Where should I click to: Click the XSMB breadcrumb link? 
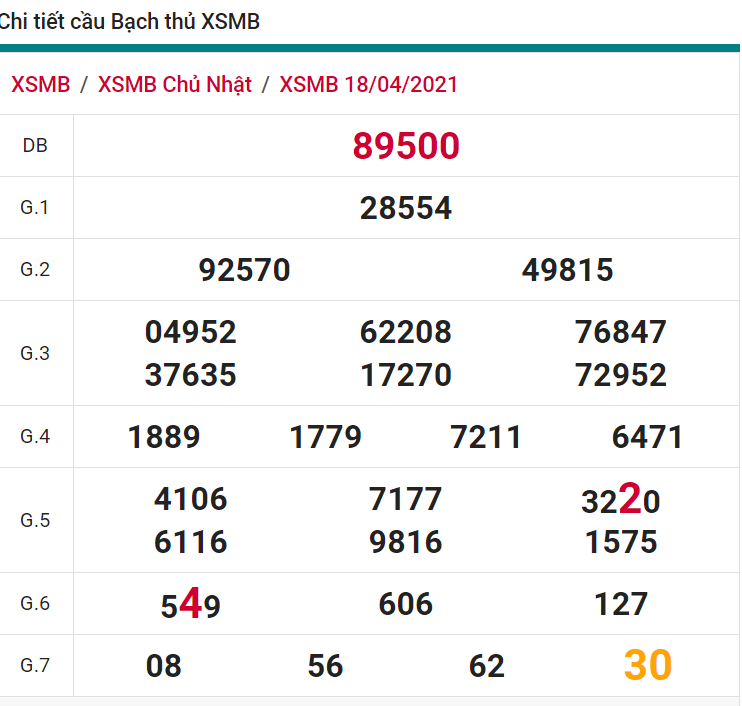tap(40, 85)
